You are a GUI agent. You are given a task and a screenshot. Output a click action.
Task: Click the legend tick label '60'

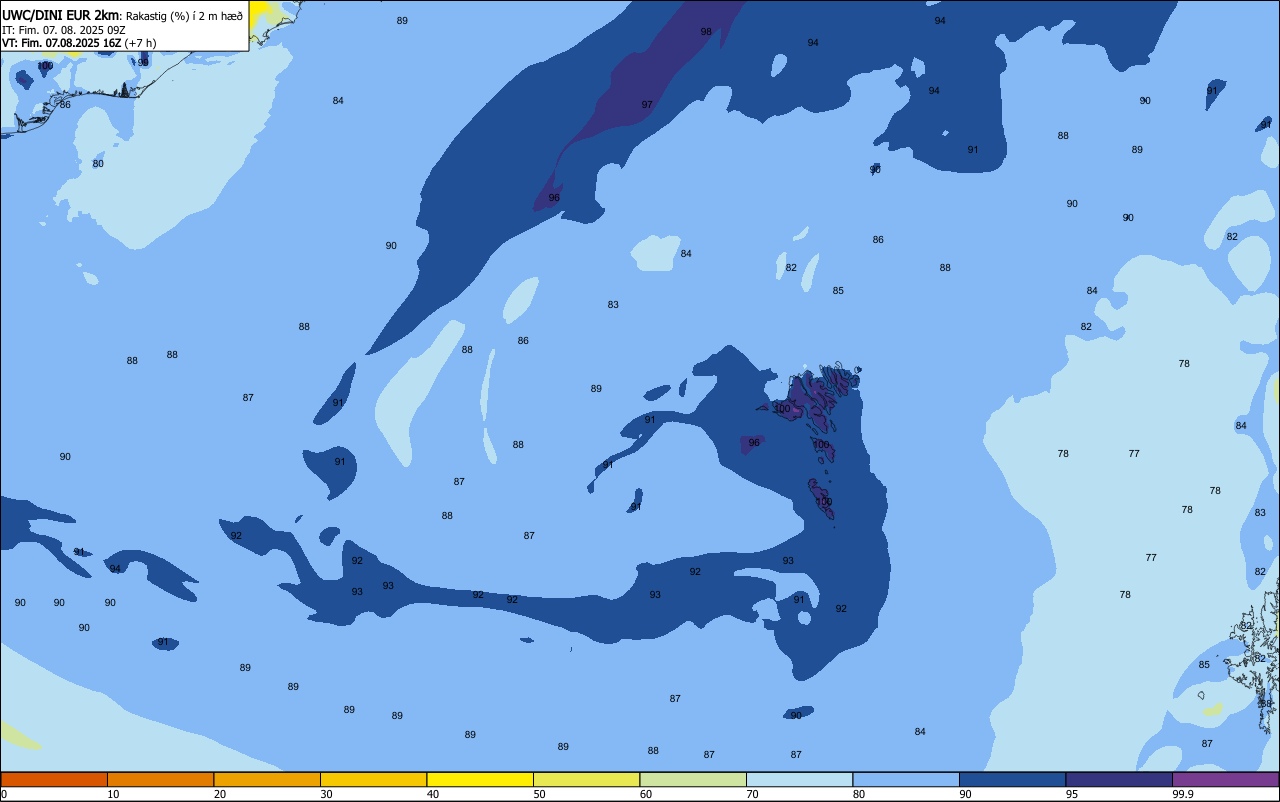[646, 794]
